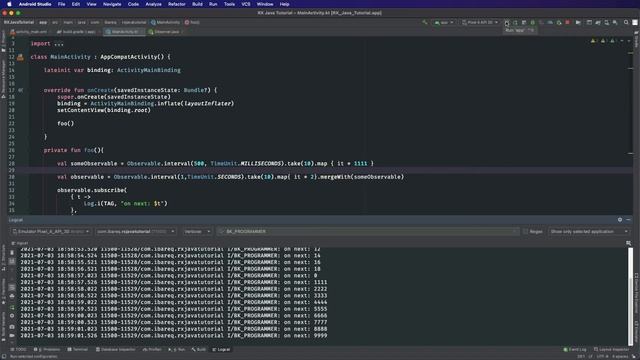Open the Build menu
This screenshot has width=640, height=360.
pyautogui.click(x=197, y=4)
